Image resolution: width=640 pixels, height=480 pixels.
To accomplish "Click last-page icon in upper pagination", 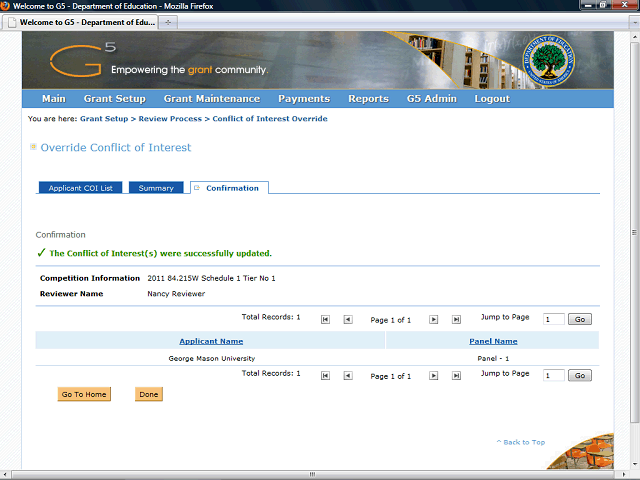I will click(x=456, y=320).
